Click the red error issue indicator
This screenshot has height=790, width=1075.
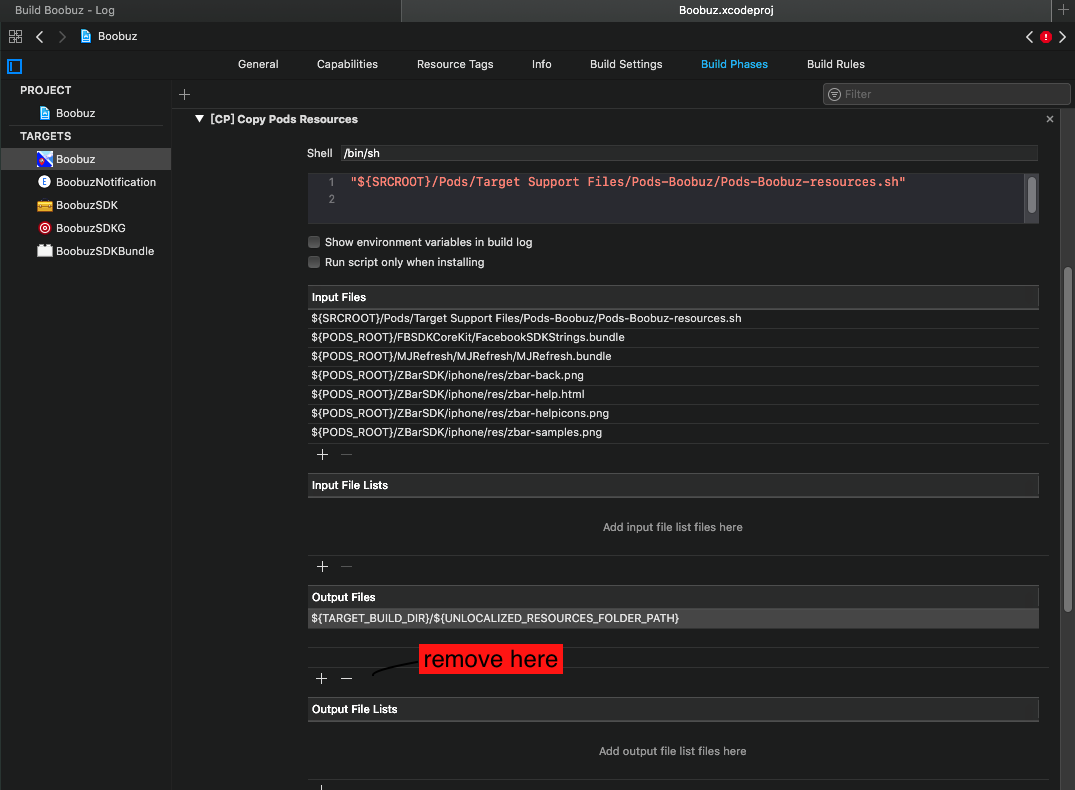[1046, 37]
